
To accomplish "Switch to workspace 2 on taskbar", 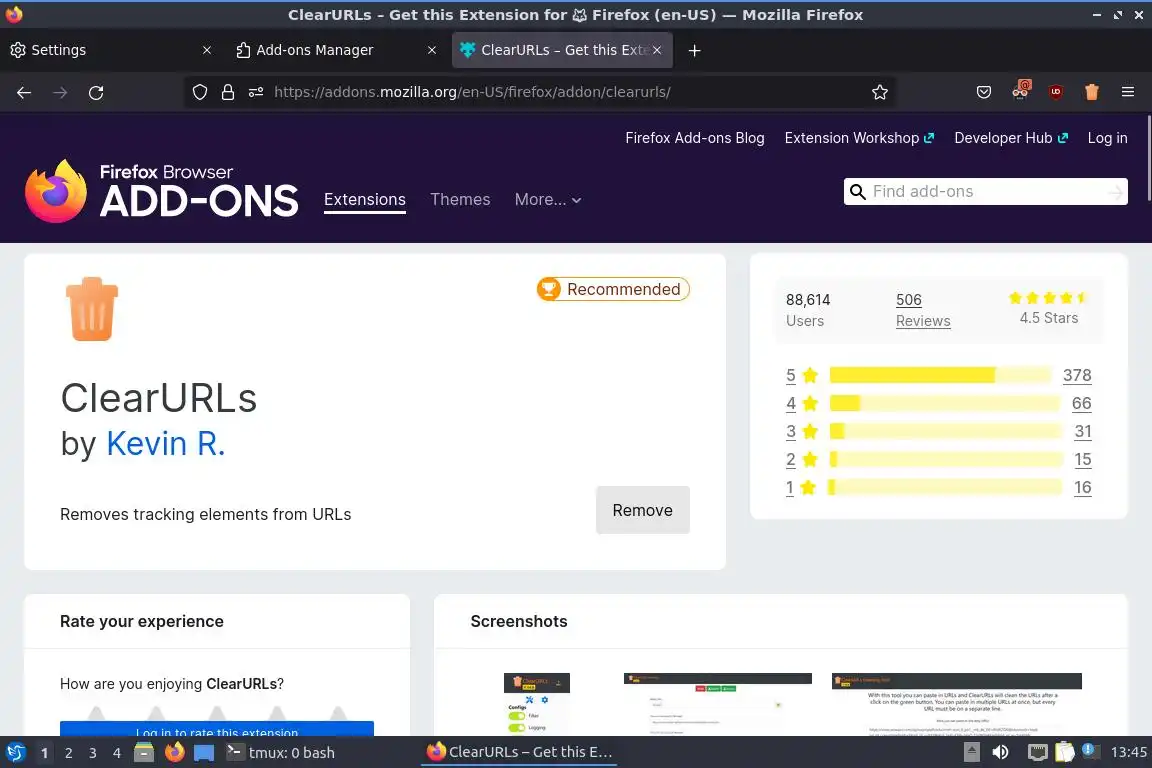I will point(68,753).
